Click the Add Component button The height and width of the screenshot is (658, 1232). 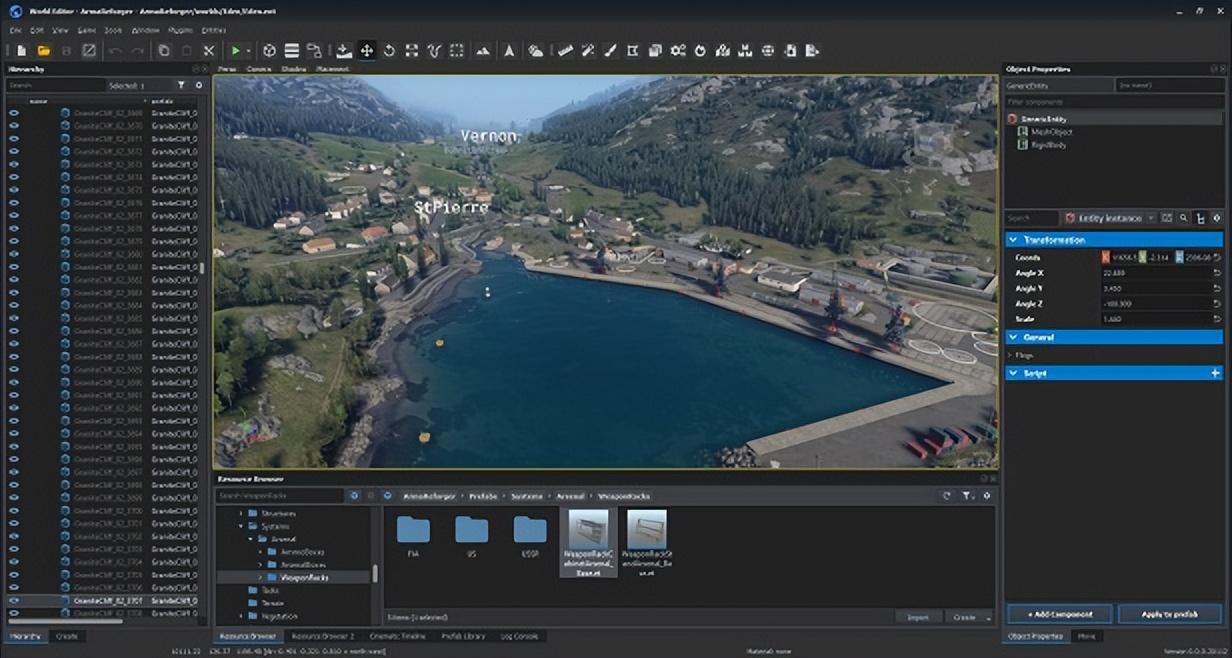(x=1058, y=614)
